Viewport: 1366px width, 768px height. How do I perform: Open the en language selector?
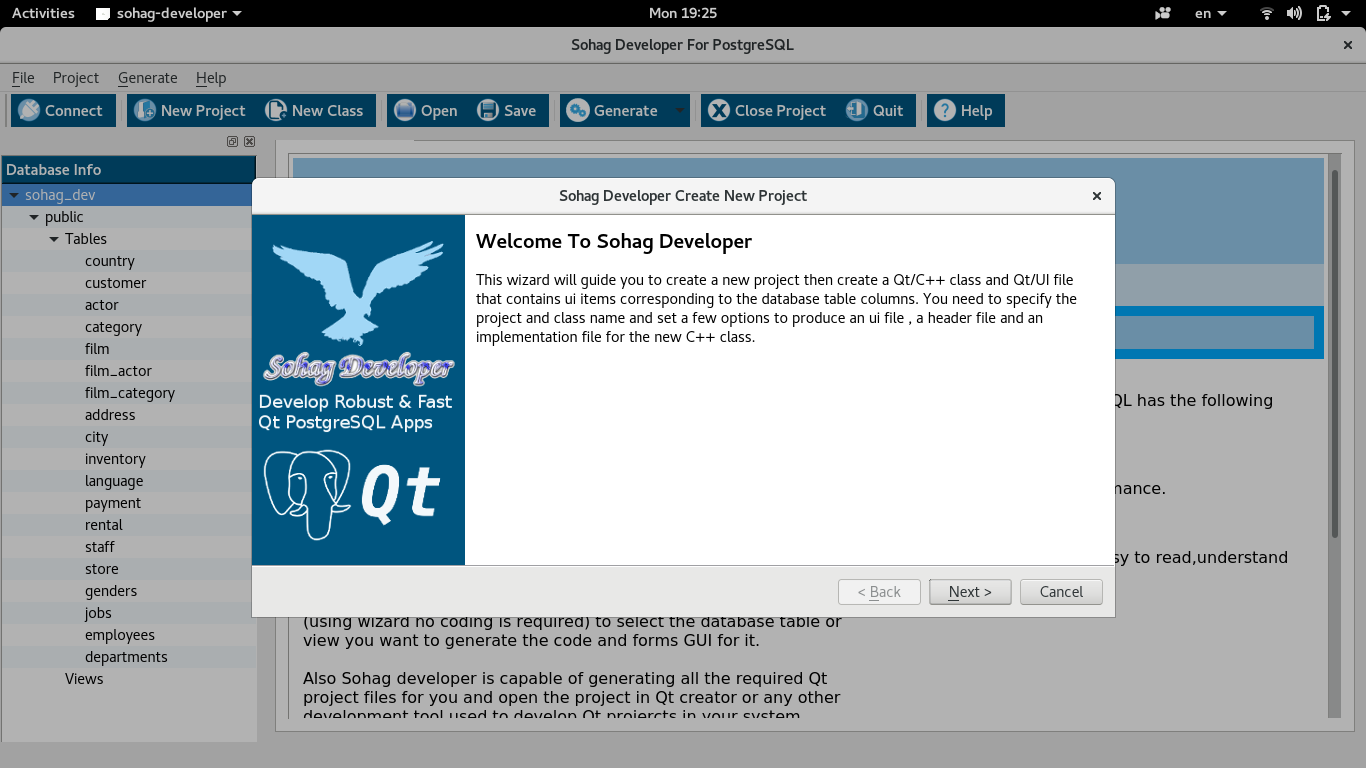click(x=1210, y=13)
